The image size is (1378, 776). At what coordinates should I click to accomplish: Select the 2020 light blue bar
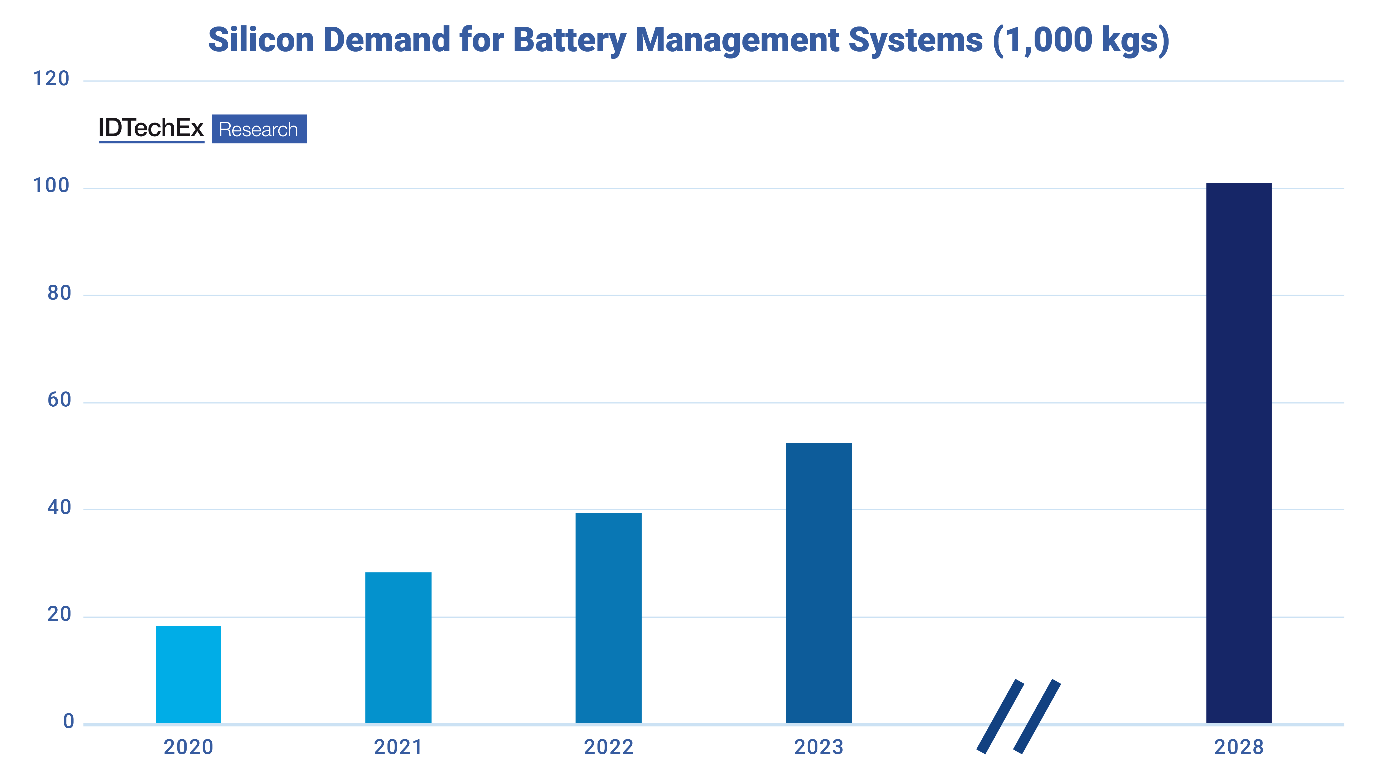pyautogui.click(x=188, y=674)
